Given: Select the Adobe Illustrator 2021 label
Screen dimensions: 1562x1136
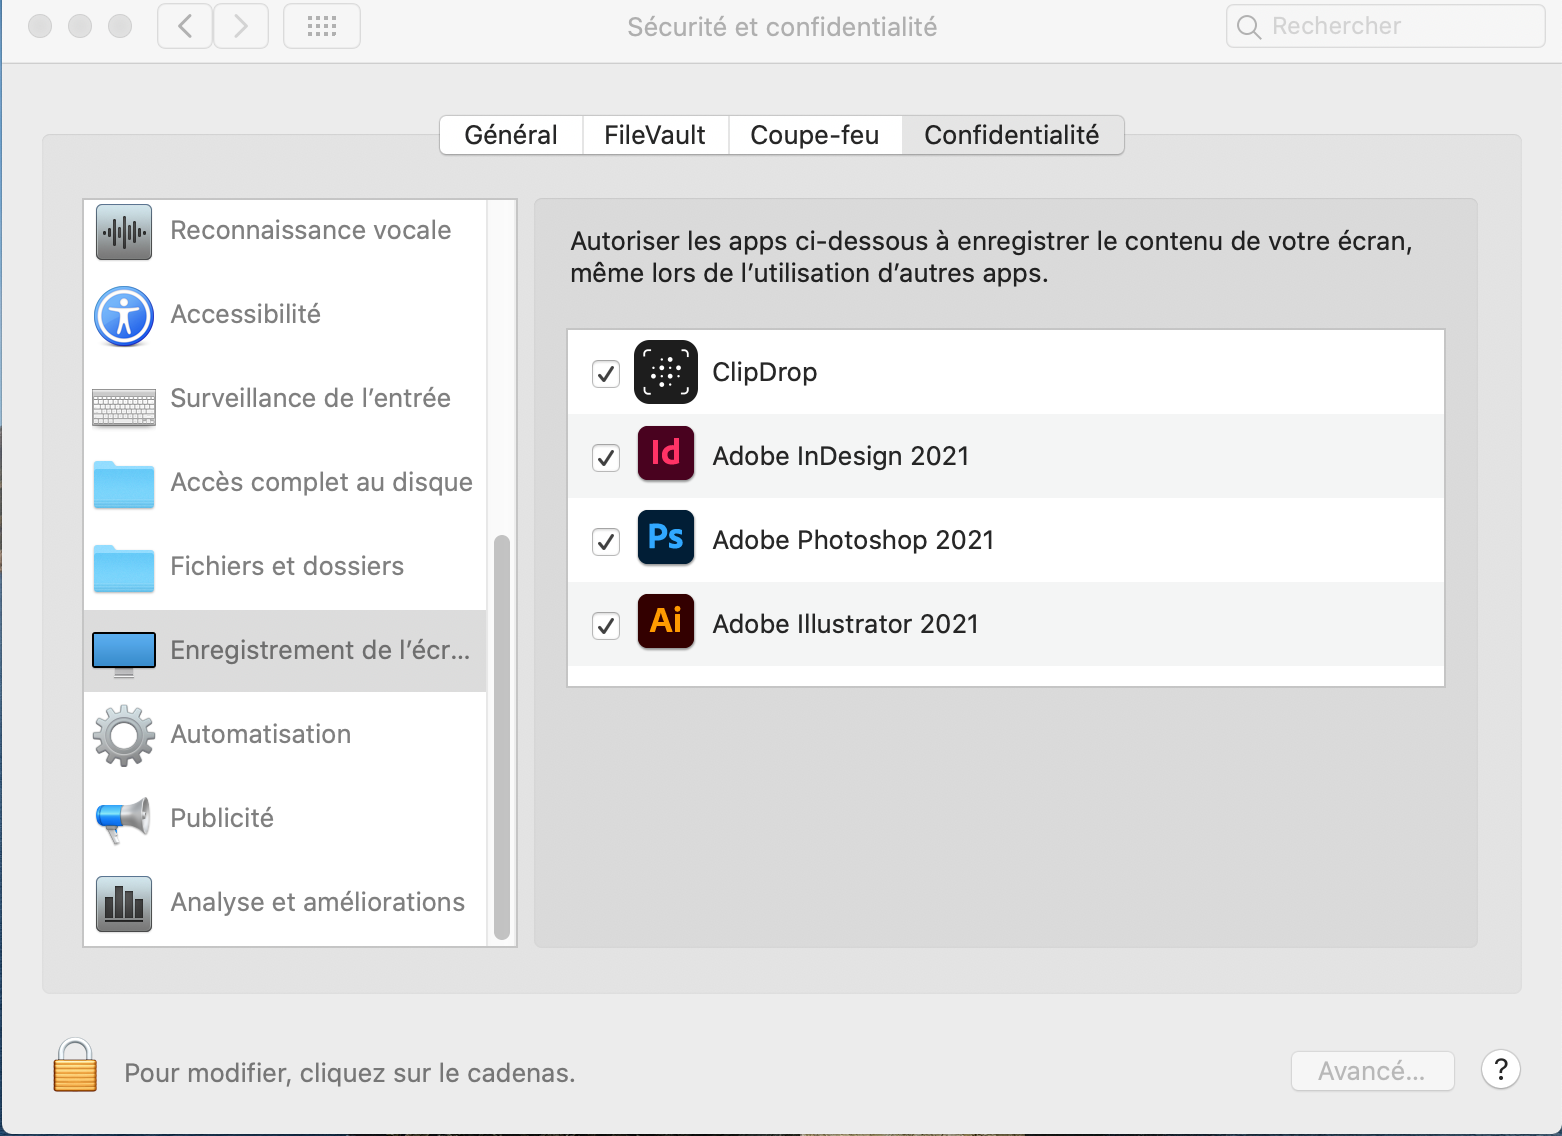Looking at the screenshot, I should click(845, 624).
